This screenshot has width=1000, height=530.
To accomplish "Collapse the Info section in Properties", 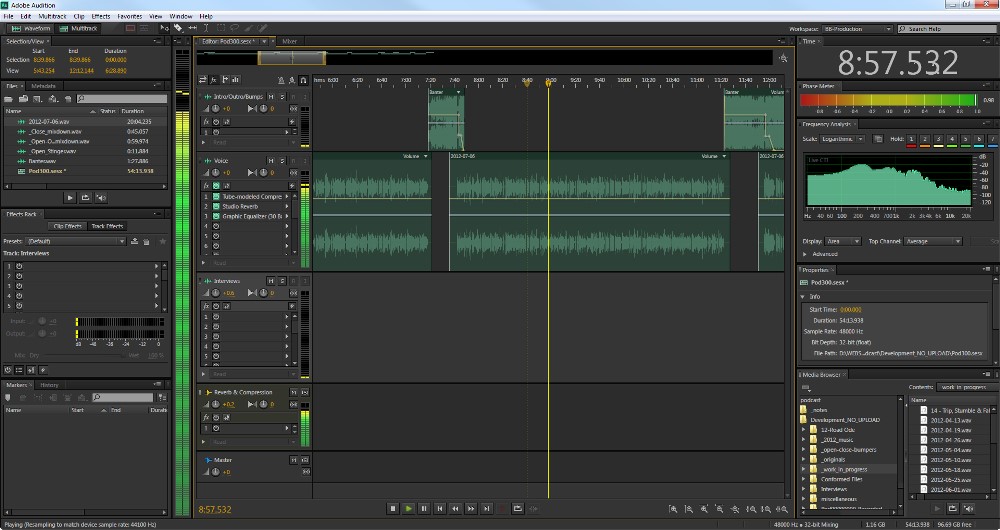I will (x=803, y=297).
